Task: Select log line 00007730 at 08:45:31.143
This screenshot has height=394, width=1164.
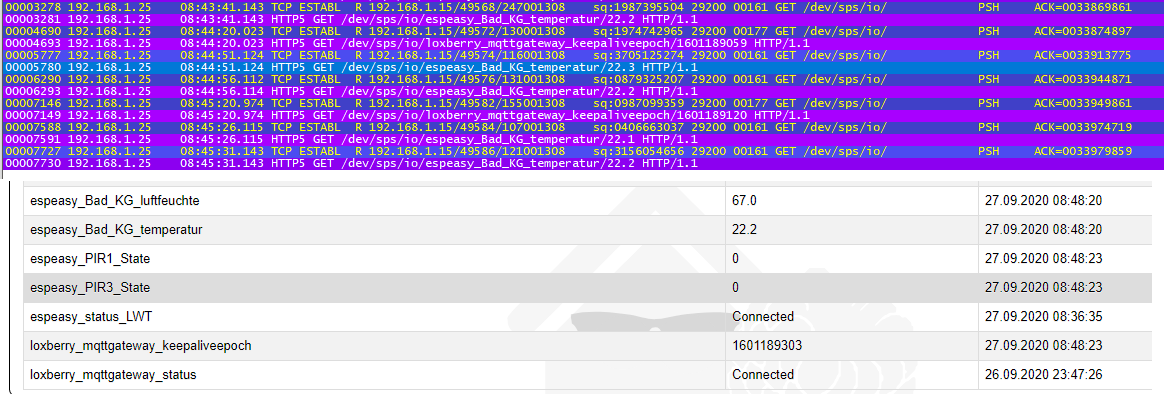Action: click(582, 163)
